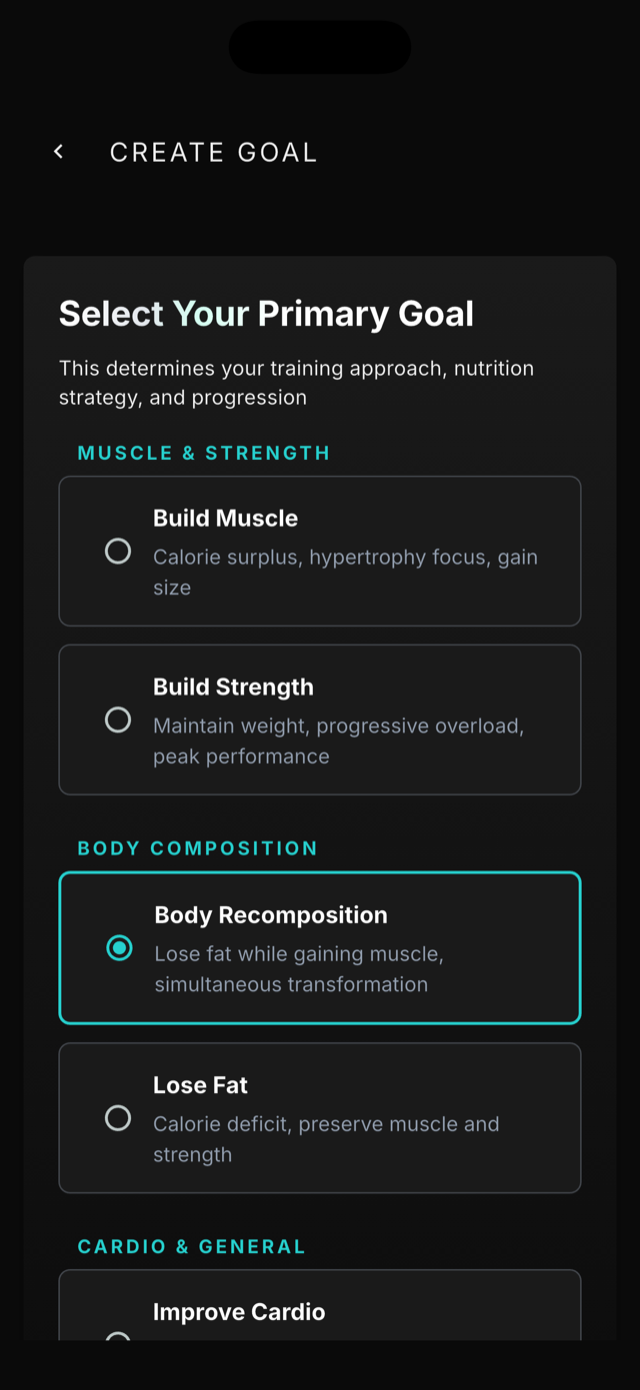Screen dimensions: 640x1390
Task: Choose the Improve Cardio goal title
Action: (x=239, y=1312)
